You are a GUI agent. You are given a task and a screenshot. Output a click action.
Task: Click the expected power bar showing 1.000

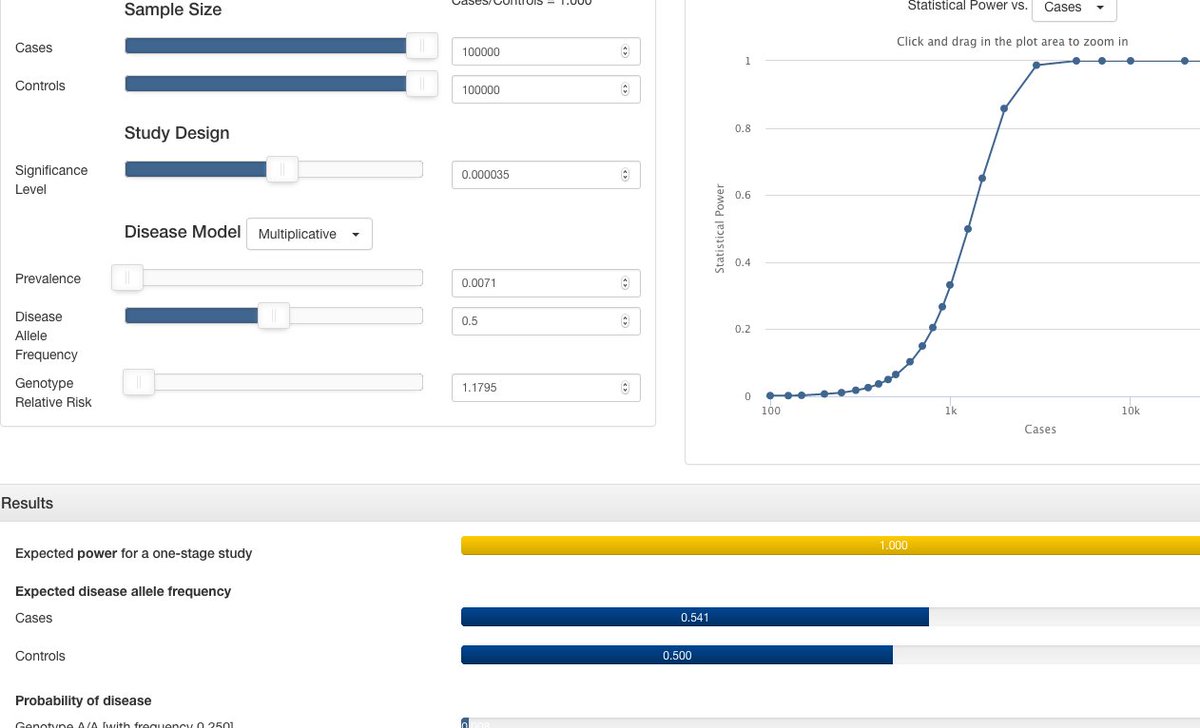[830, 545]
